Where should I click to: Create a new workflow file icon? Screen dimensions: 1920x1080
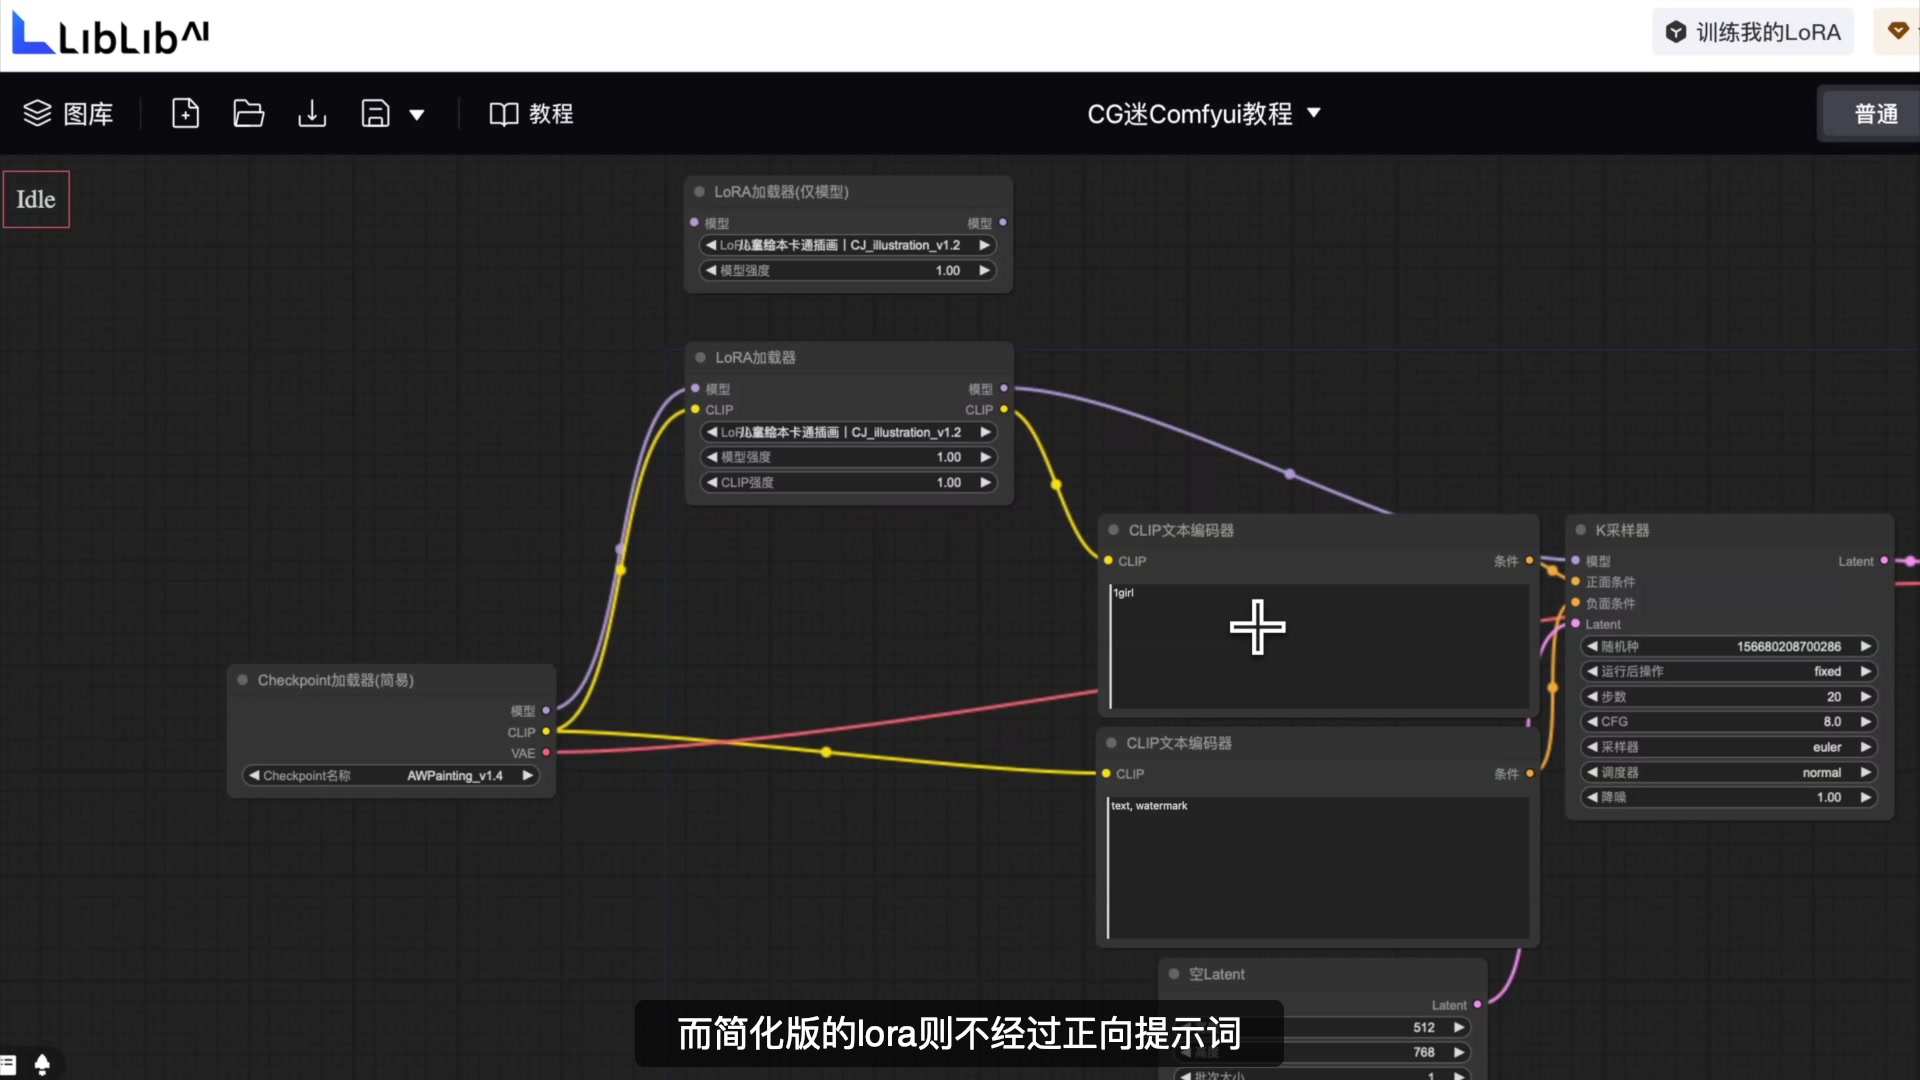point(185,114)
